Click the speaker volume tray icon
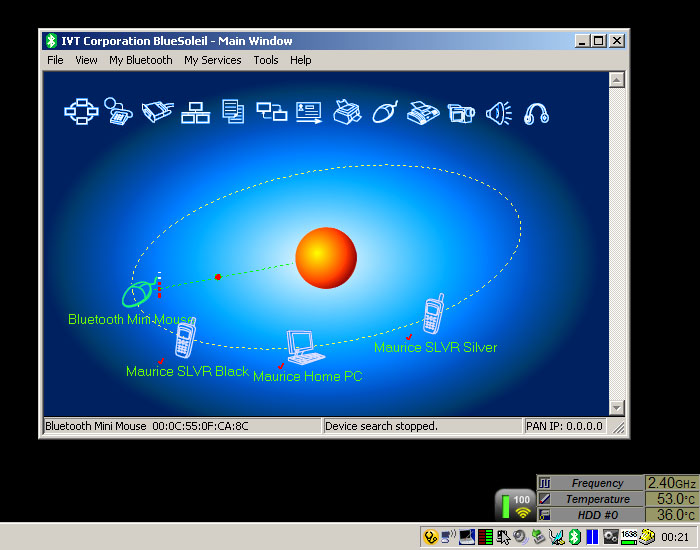Image resolution: width=700 pixels, height=550 pixels. point(520,537)
